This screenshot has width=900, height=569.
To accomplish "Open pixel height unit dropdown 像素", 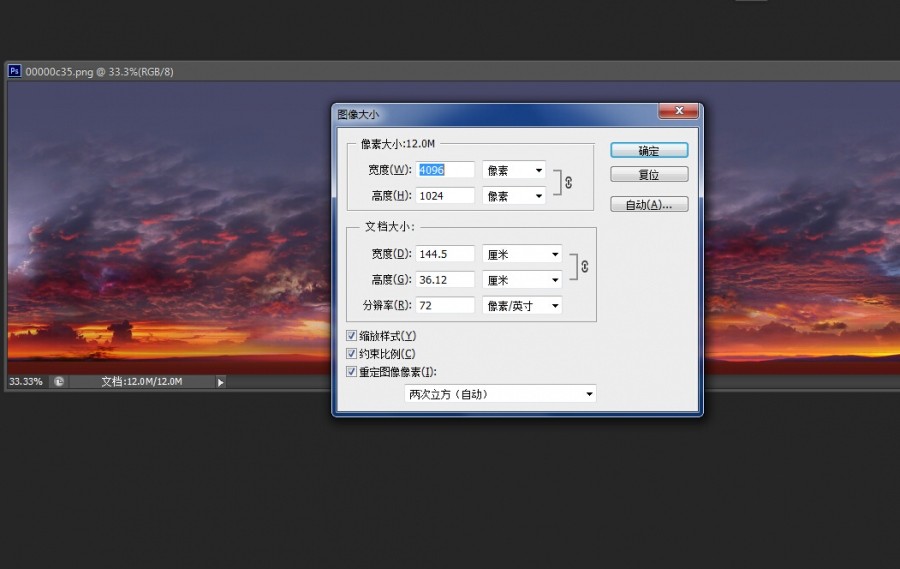I will (x=514, y=196).
